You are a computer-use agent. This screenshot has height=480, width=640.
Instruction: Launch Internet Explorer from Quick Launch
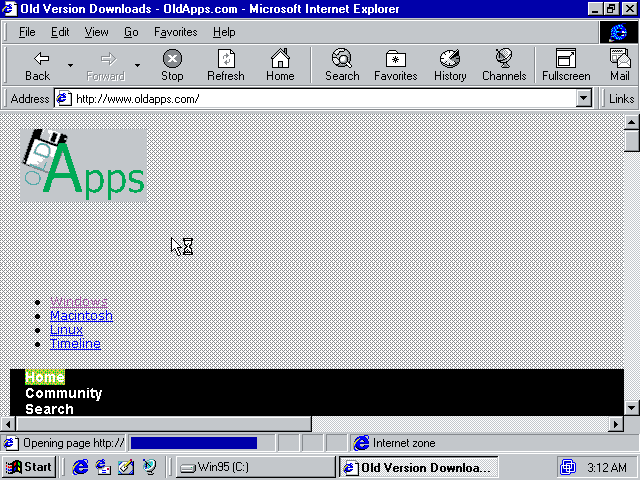80,467
